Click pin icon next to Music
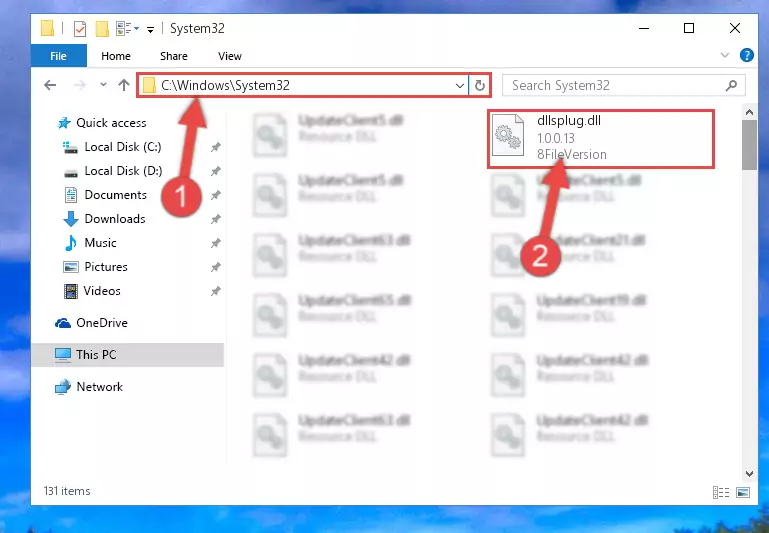The width and height of the screenshot is (769, 533). (215, 243)
